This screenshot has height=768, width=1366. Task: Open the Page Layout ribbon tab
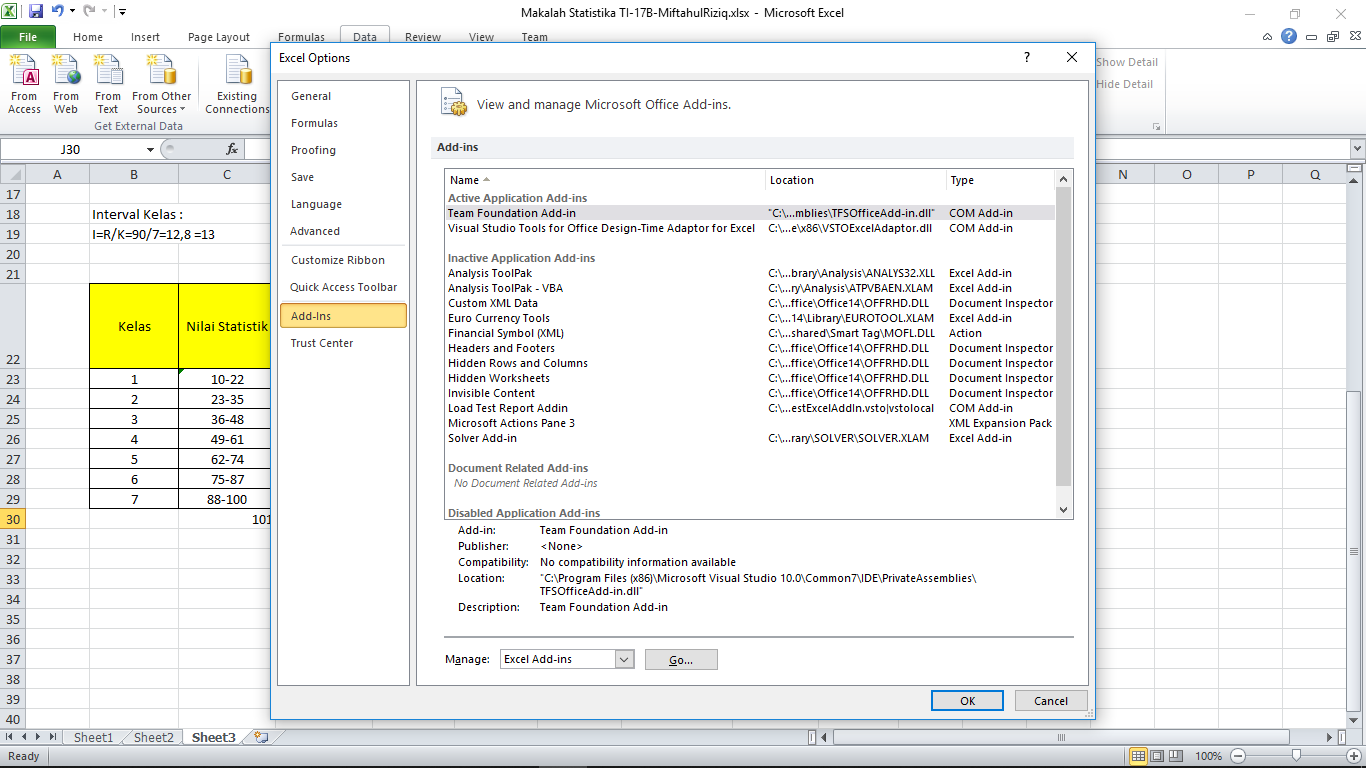[219, 37]
